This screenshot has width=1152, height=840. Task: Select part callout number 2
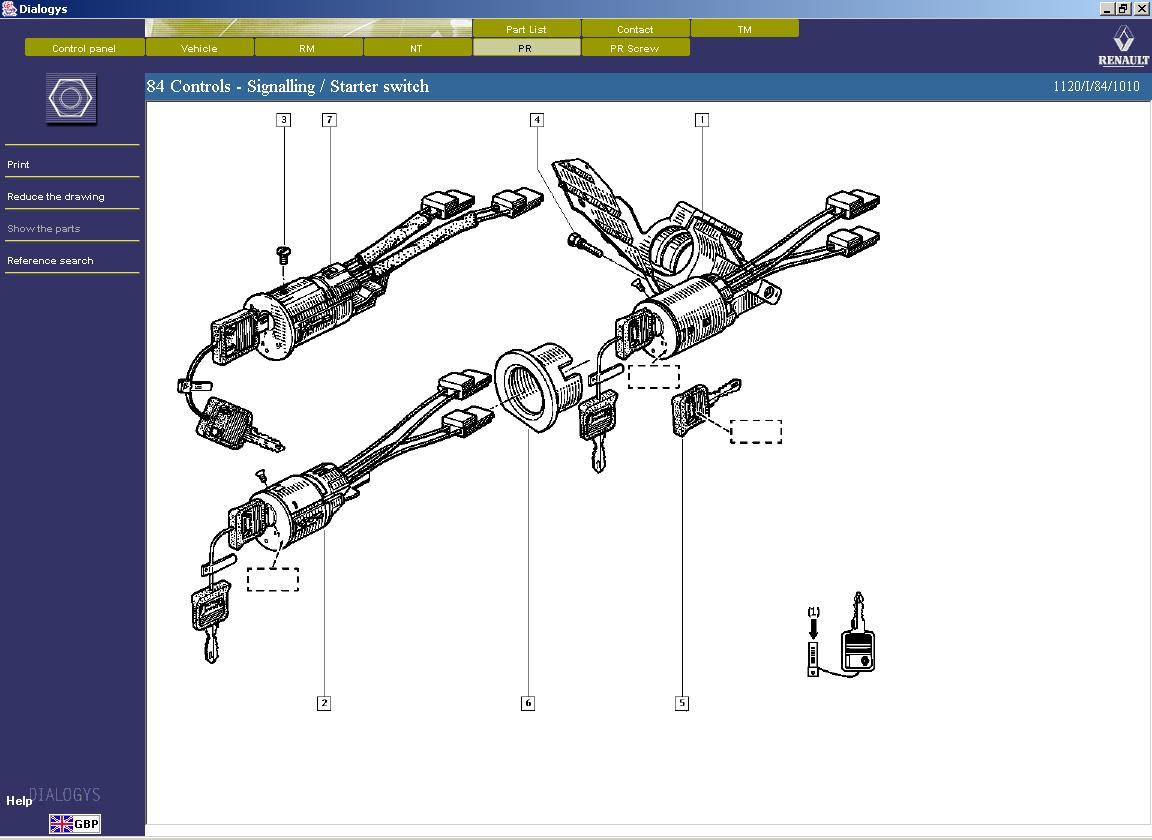[x=324, y=703]
